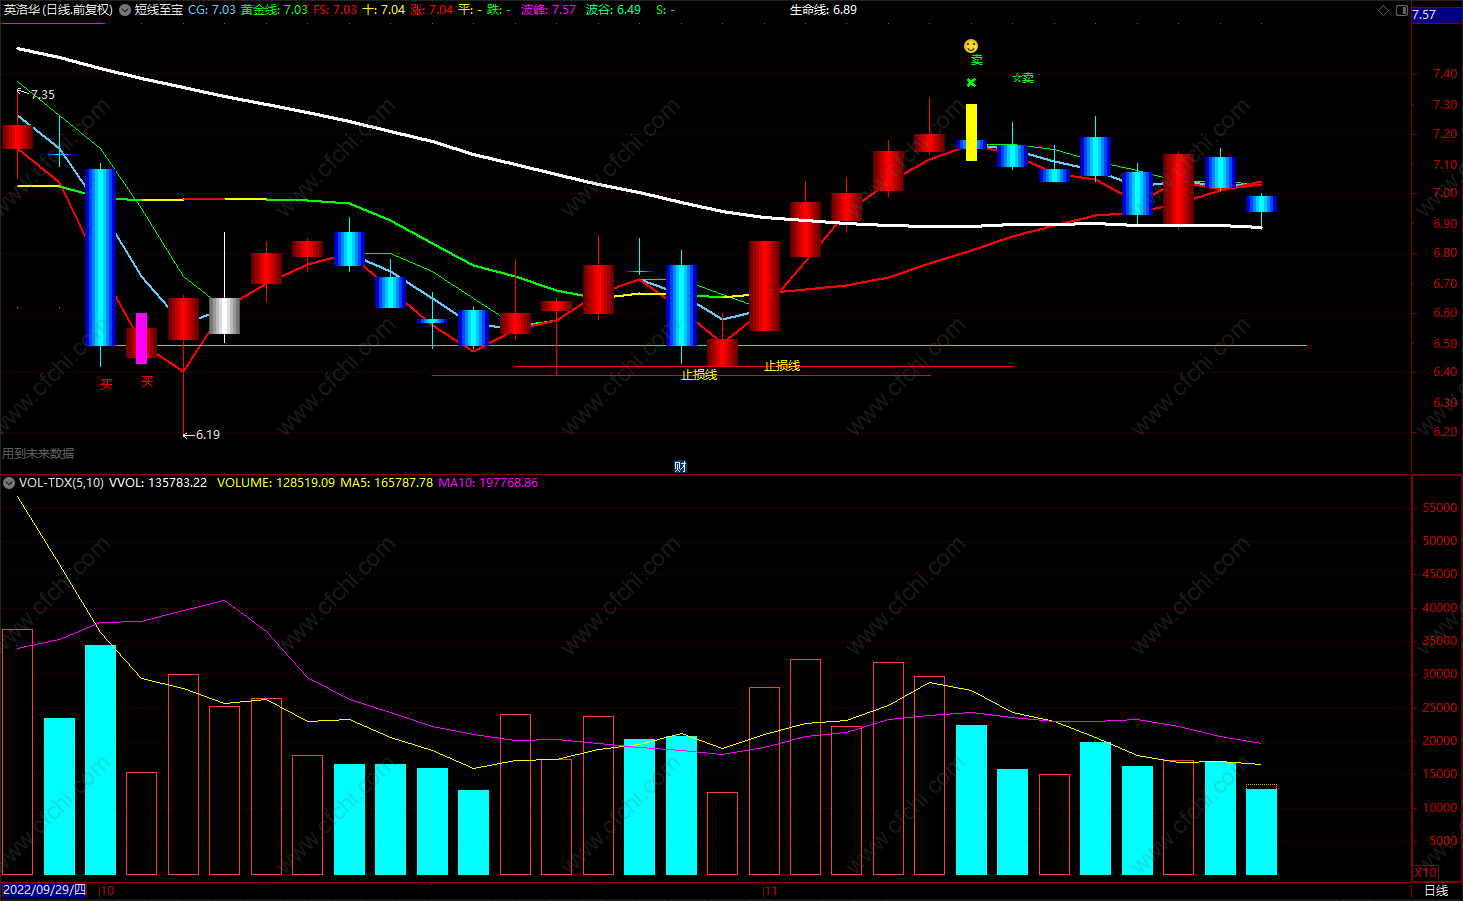Viewport: 1463px width, 901px height.
Task: Open the 短线至宝 indicator dropdown arrow
Action: tap(125, 10)
